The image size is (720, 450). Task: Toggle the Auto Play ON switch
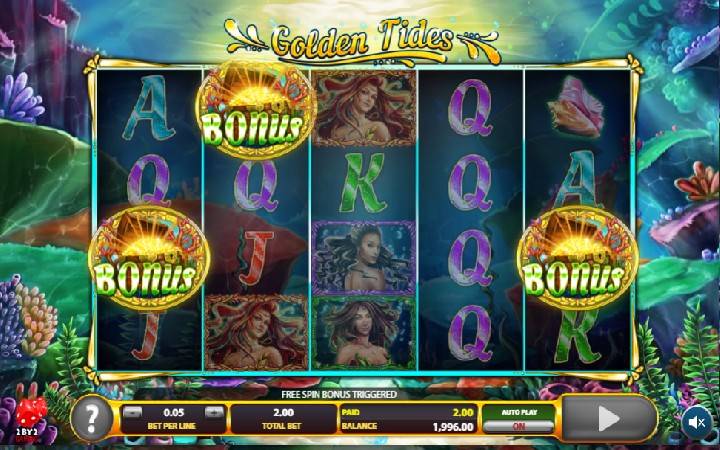tap(518, 427)
